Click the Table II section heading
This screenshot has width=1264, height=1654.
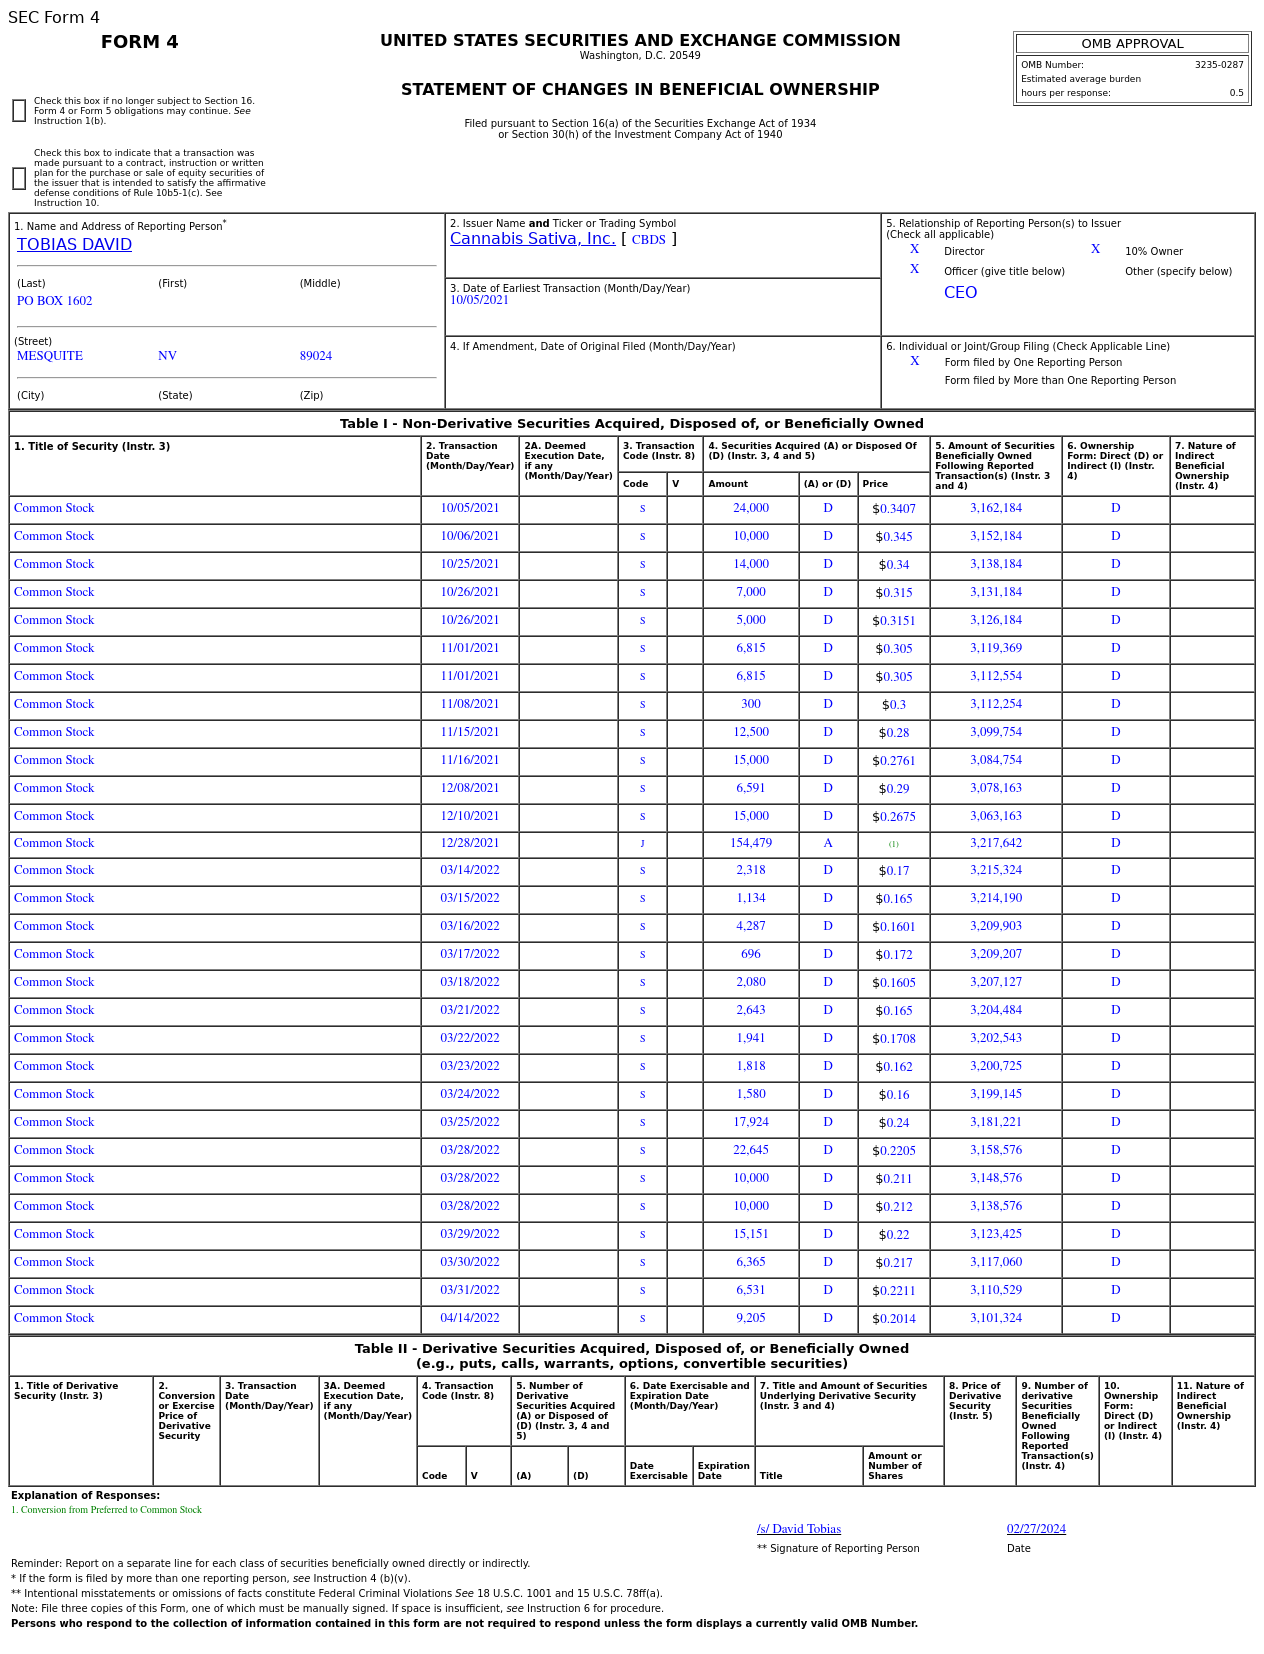632,1357
